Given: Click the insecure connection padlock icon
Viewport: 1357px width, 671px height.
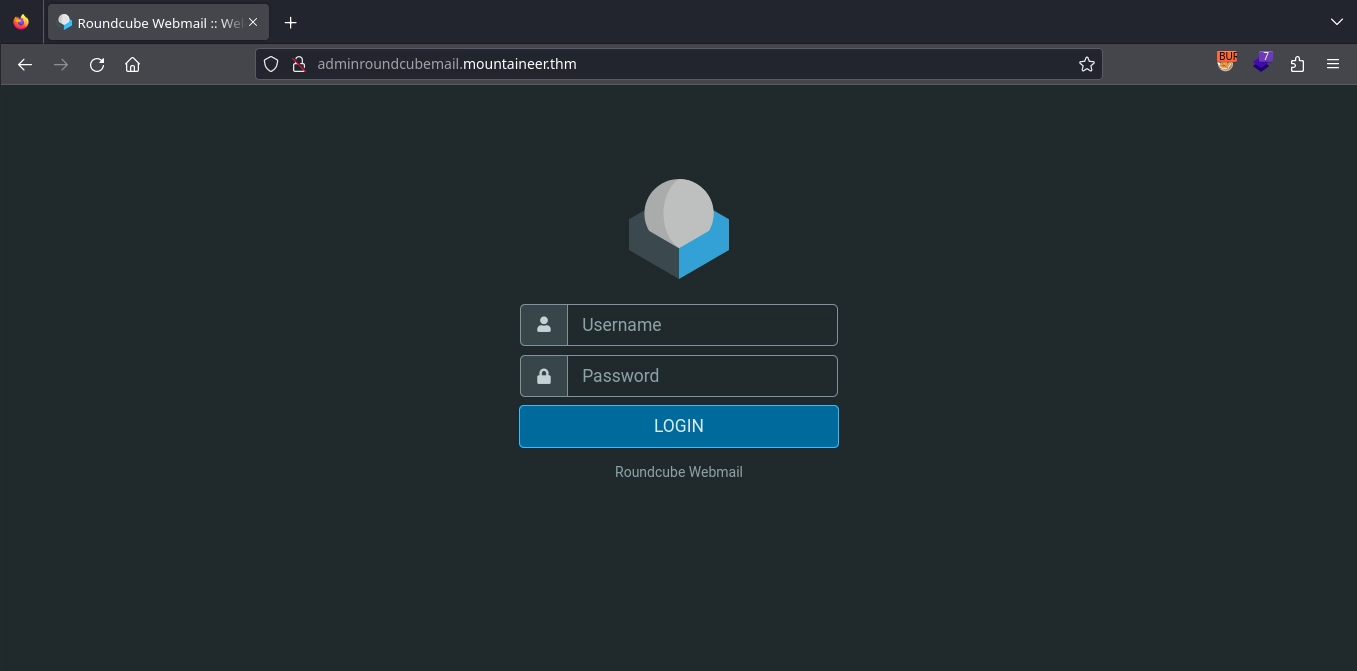Looking at the screenshot, I should [x=297, y=64].
